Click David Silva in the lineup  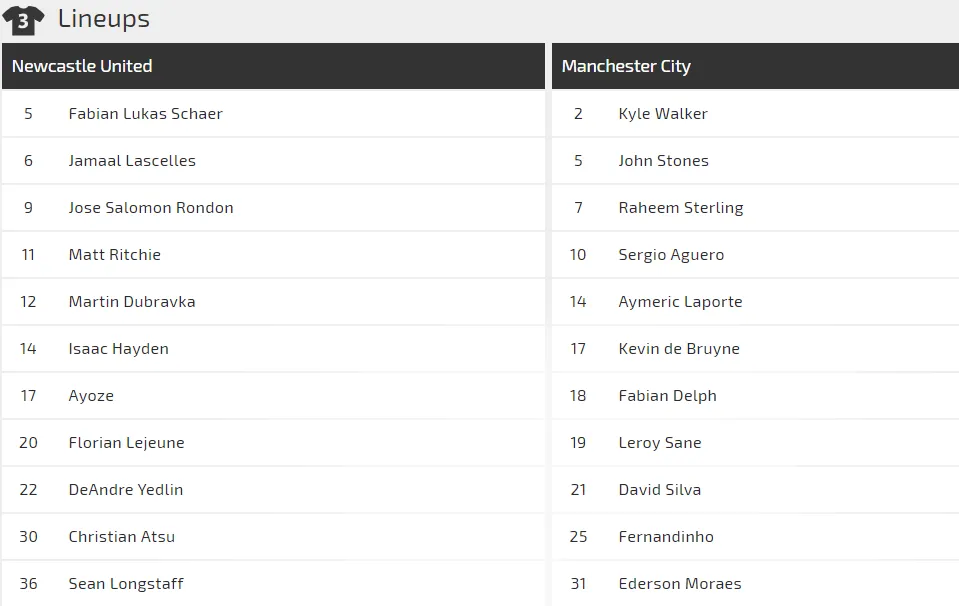[660, 490]
